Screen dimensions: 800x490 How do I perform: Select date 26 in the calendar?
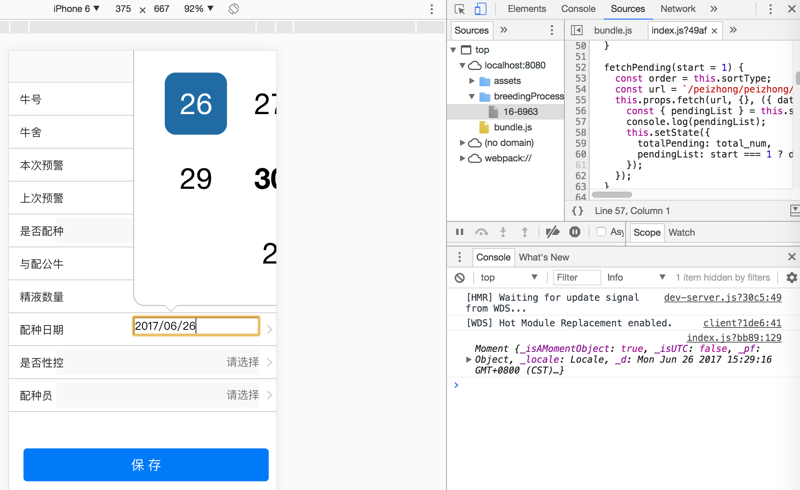pyautogui.click(x=196, y=104)
